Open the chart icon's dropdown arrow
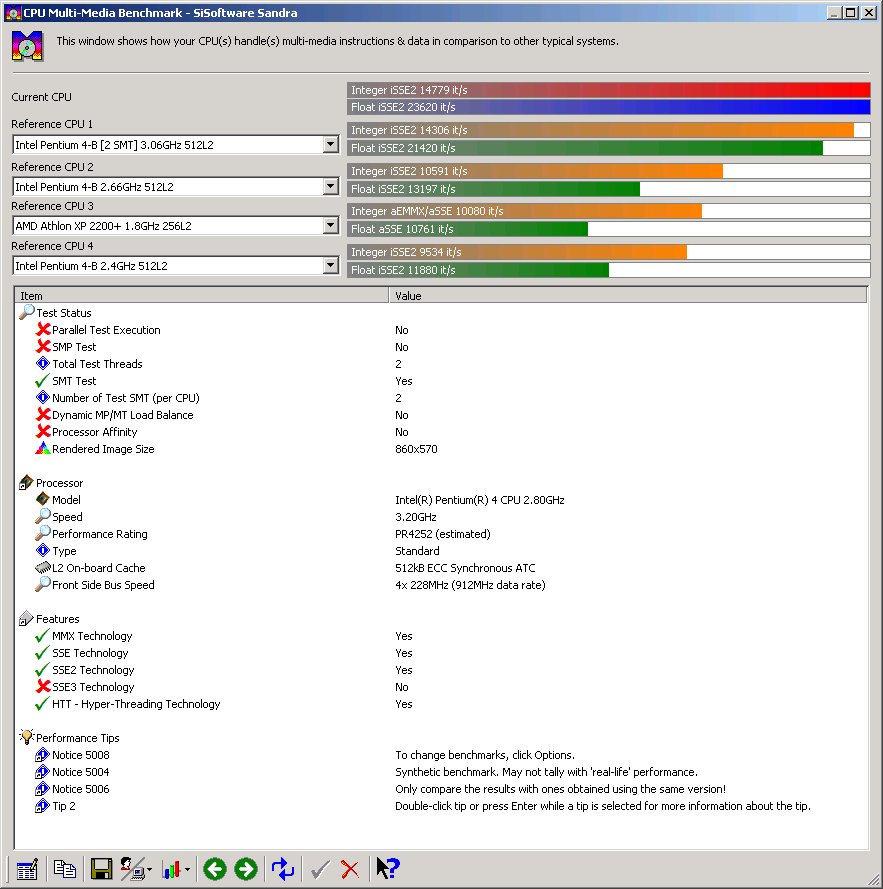The image size is (883, 889). (187, 870)
